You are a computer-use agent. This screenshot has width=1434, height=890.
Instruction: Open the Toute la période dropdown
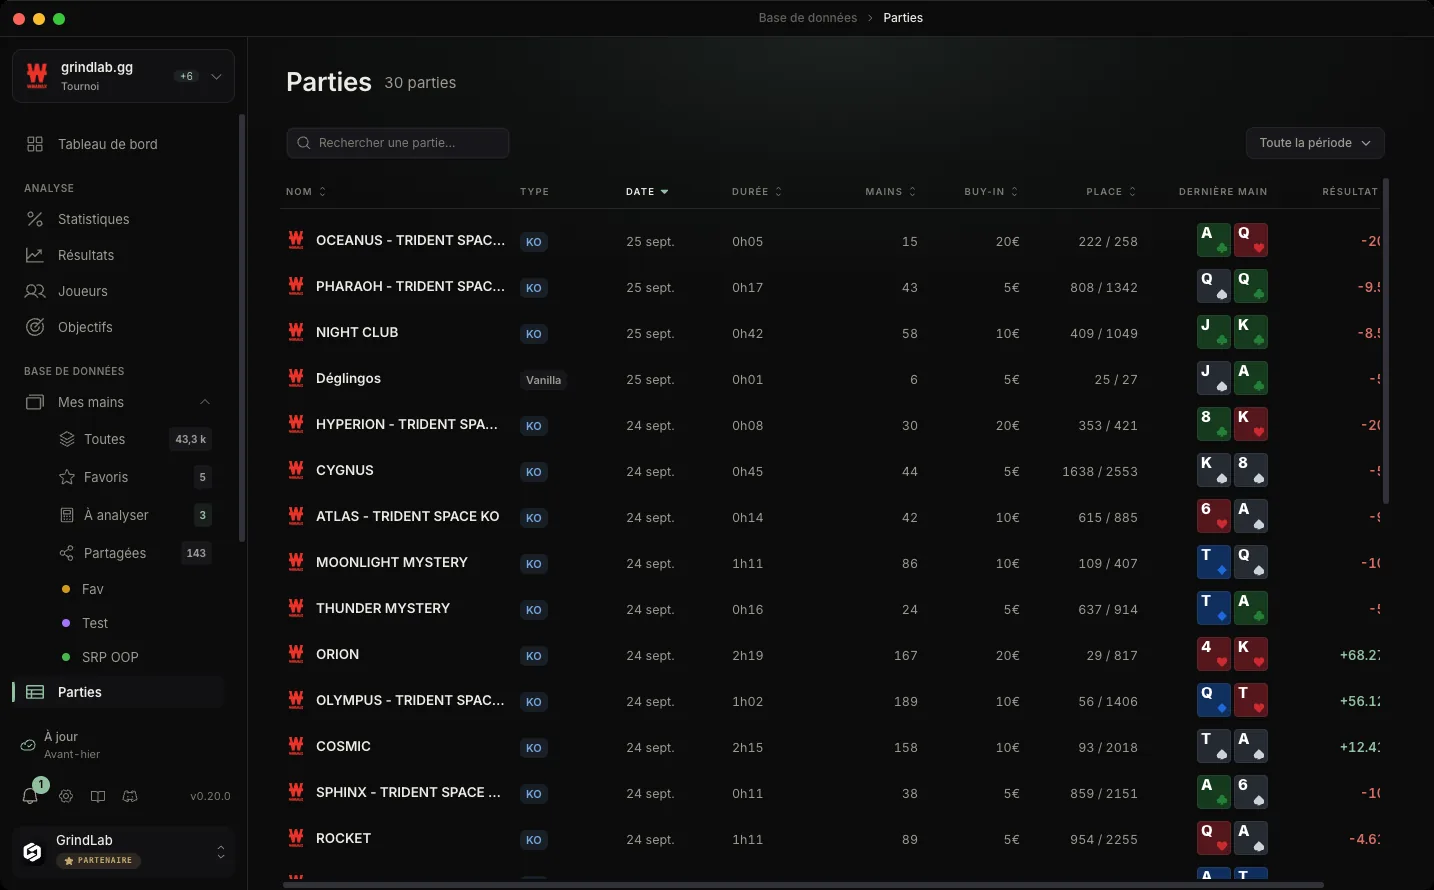click(x=1315, y=143)
